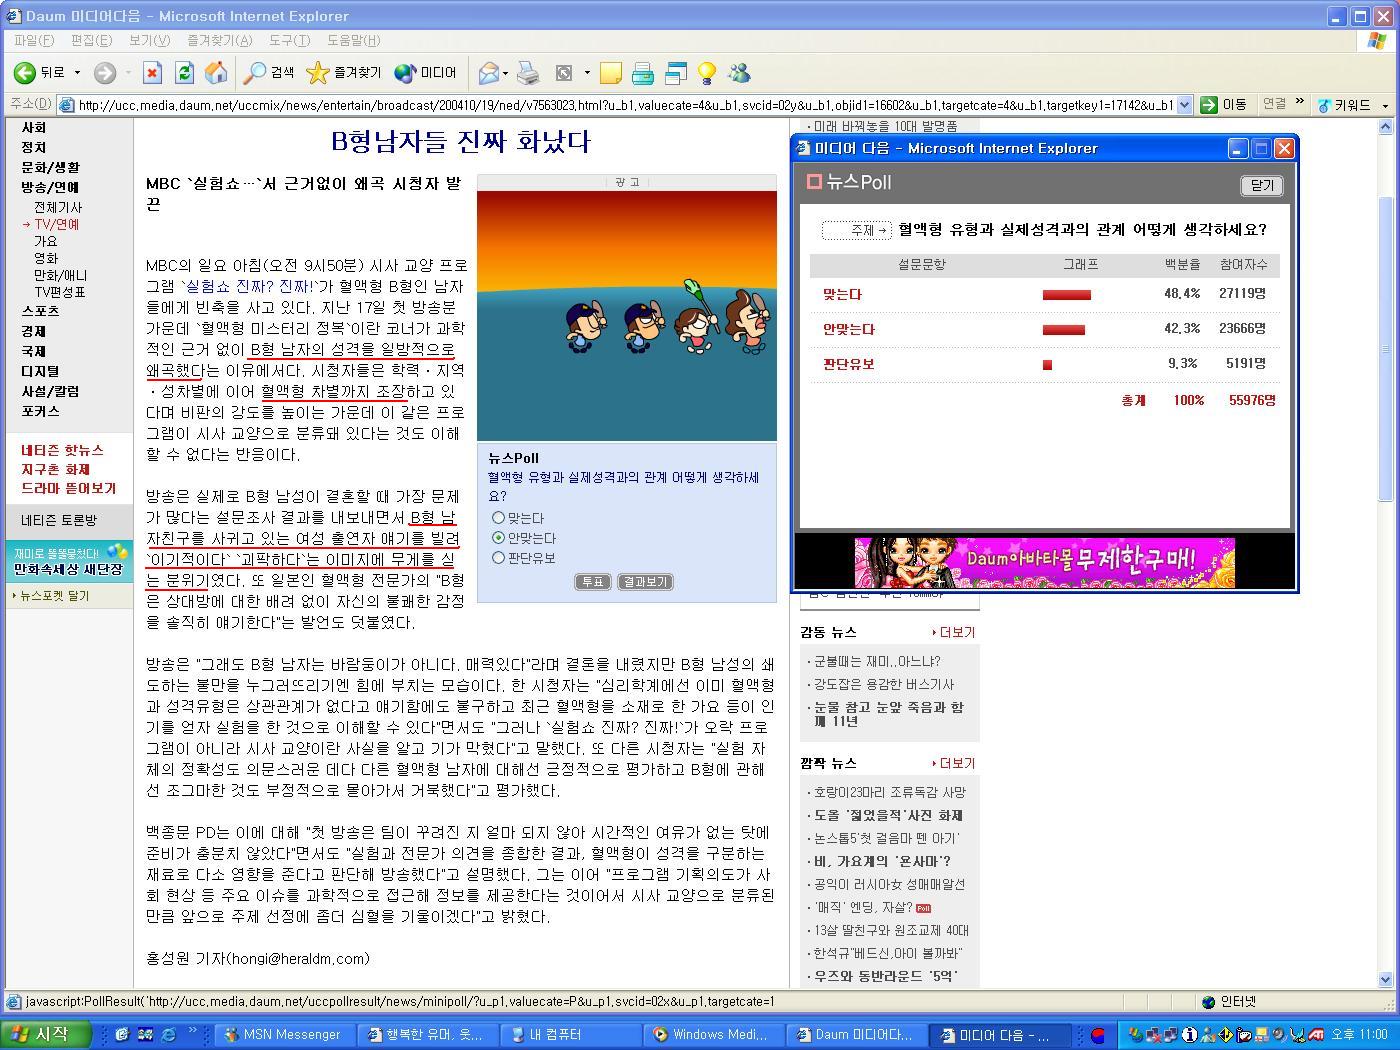Open 더보기 link next to 깜짝 뉴스
The image size is (1400, 1050).
pyautogui.click(x=954, y=763)
